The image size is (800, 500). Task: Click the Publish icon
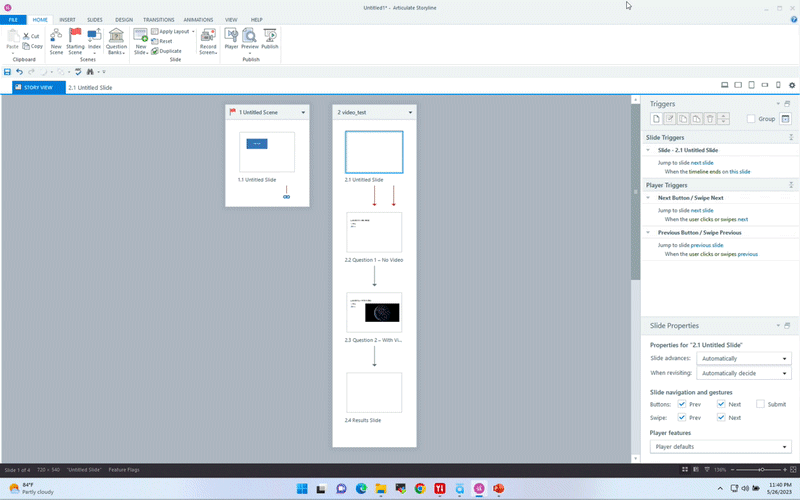coord(270,36)
